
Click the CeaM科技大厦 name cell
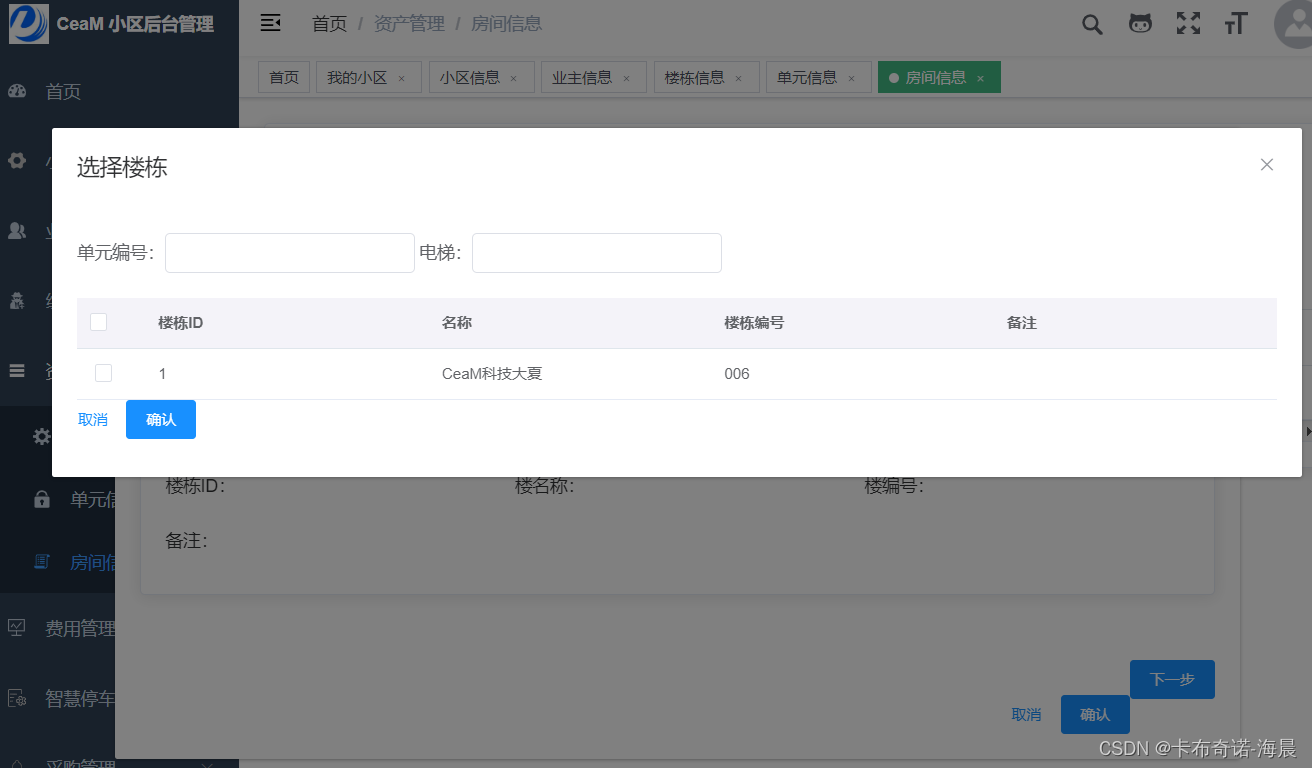492,374
